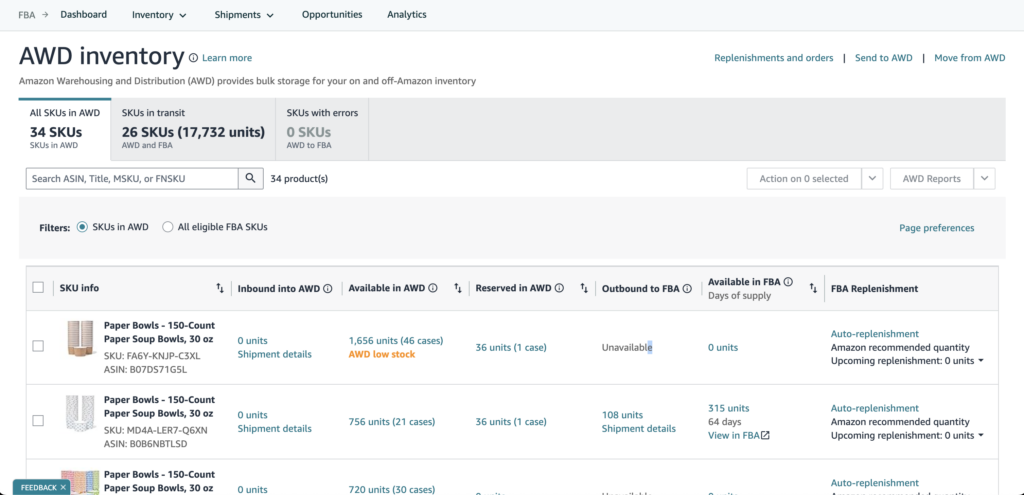Open product thumbnail for SKU FA6Y-KNJP-C3XL
Image resolution: width=1024 pixels, height=495 pixels.
(82, 338)
